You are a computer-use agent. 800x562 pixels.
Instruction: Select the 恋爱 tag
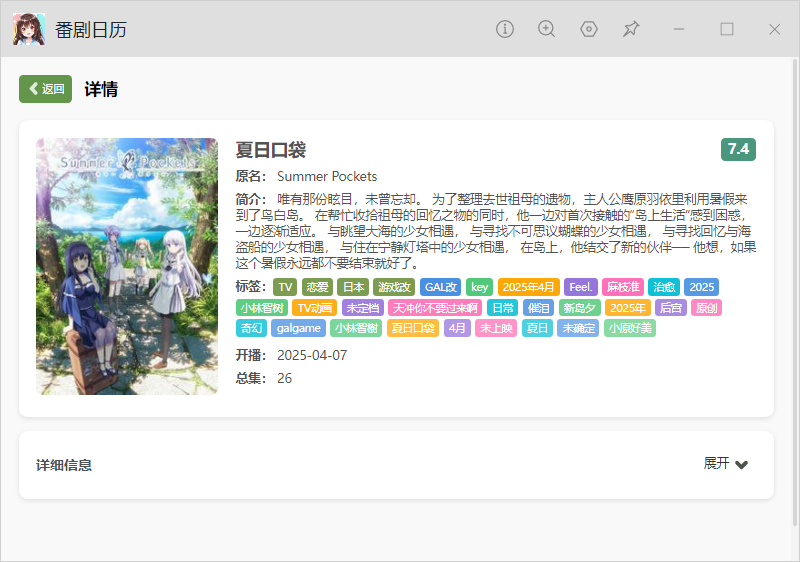click(317, 287)
